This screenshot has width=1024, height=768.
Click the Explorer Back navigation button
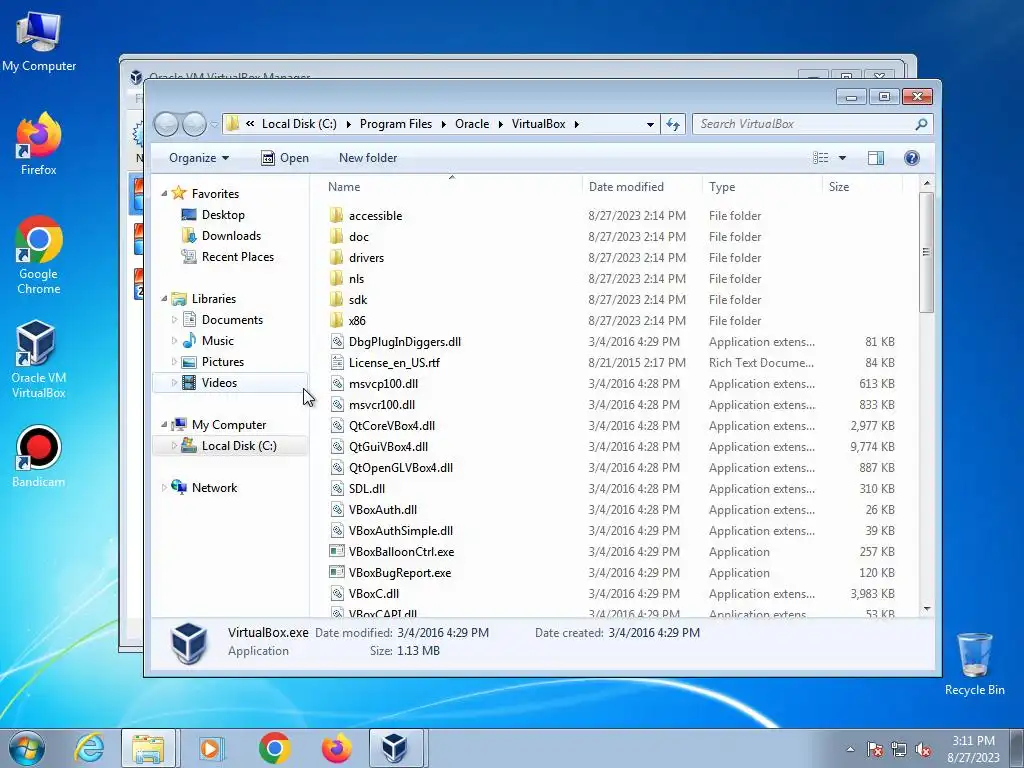(x=167, y=124)
